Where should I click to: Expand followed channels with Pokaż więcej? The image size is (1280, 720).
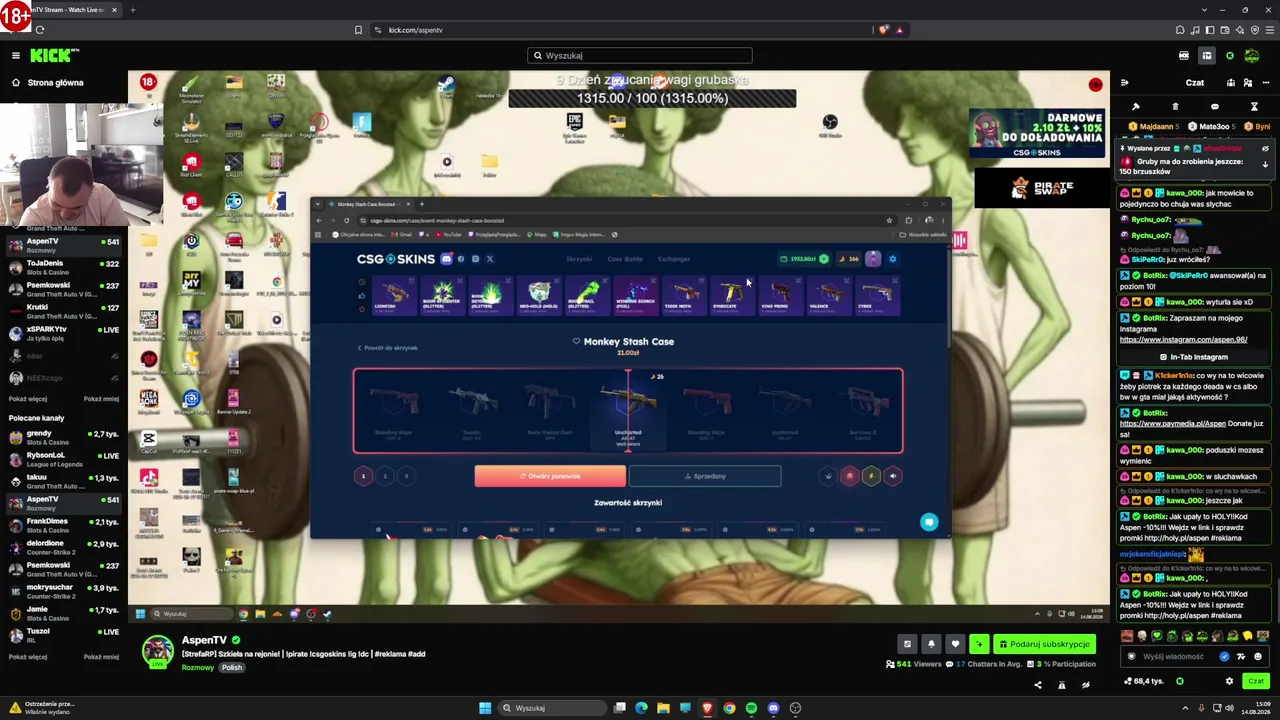(28, 399)
